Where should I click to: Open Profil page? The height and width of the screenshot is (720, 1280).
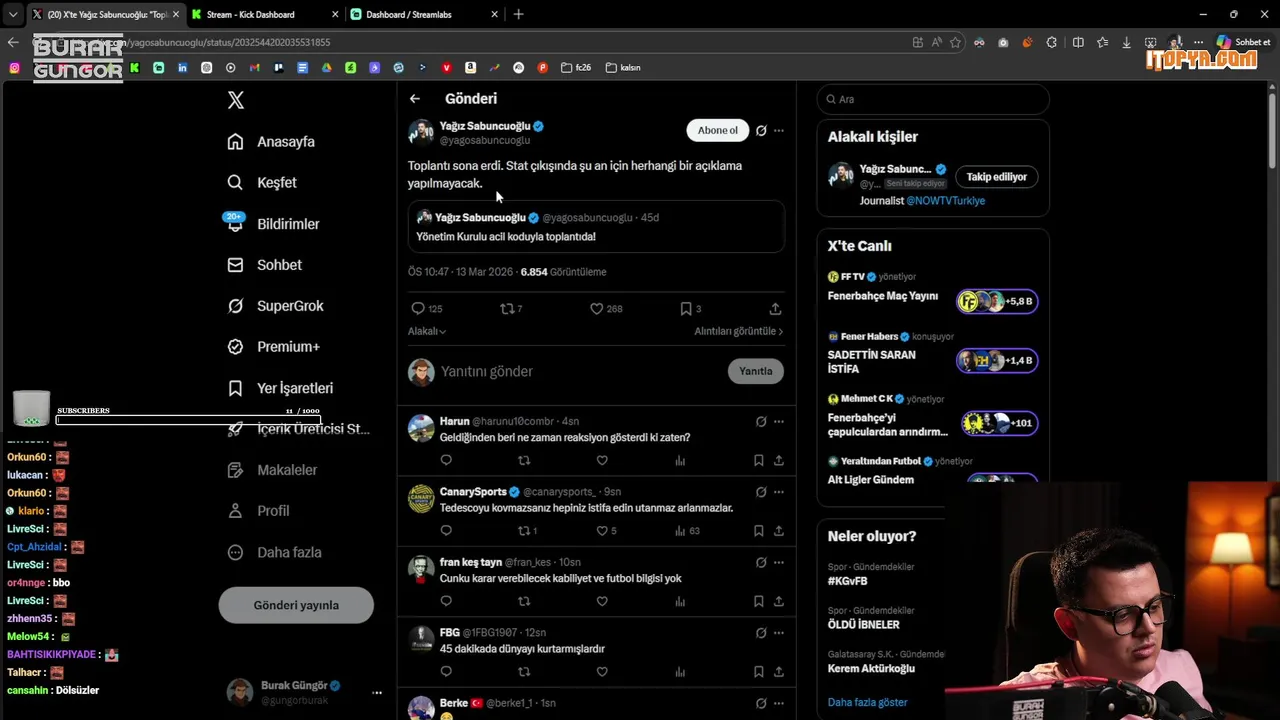pyautogui.click(x=258, y=511)
